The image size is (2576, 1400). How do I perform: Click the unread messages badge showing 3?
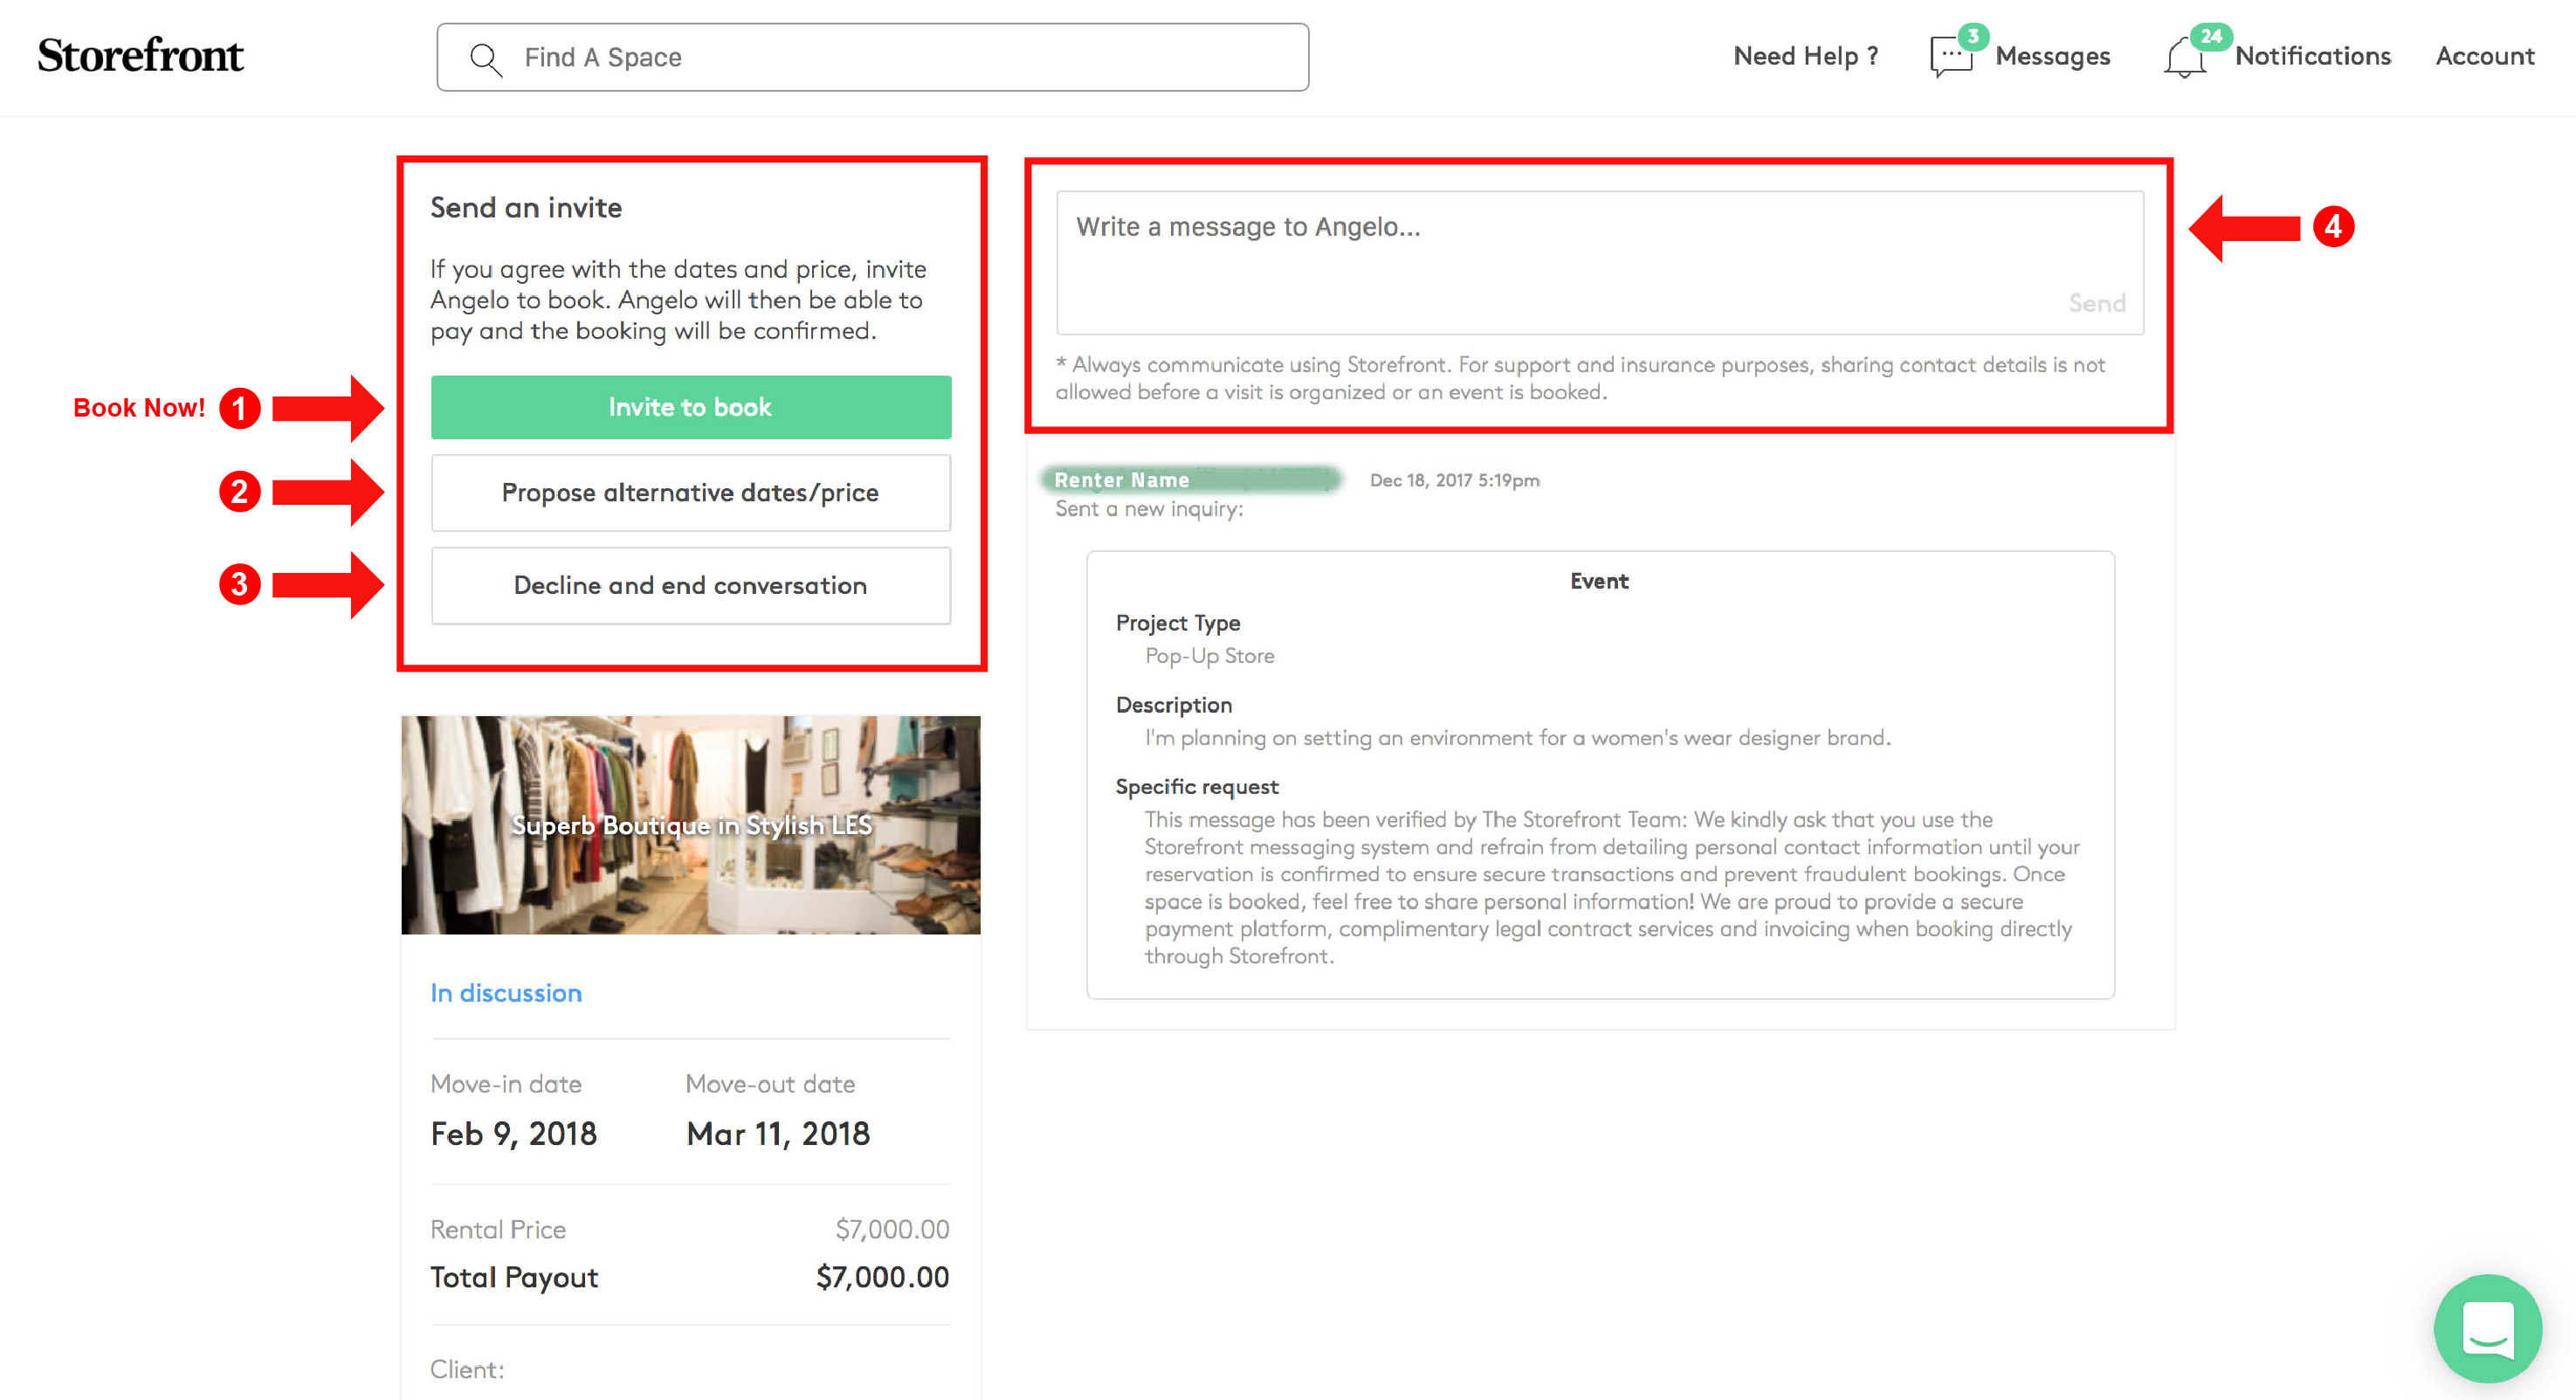pyautogui.click(x=1972, y=36)
